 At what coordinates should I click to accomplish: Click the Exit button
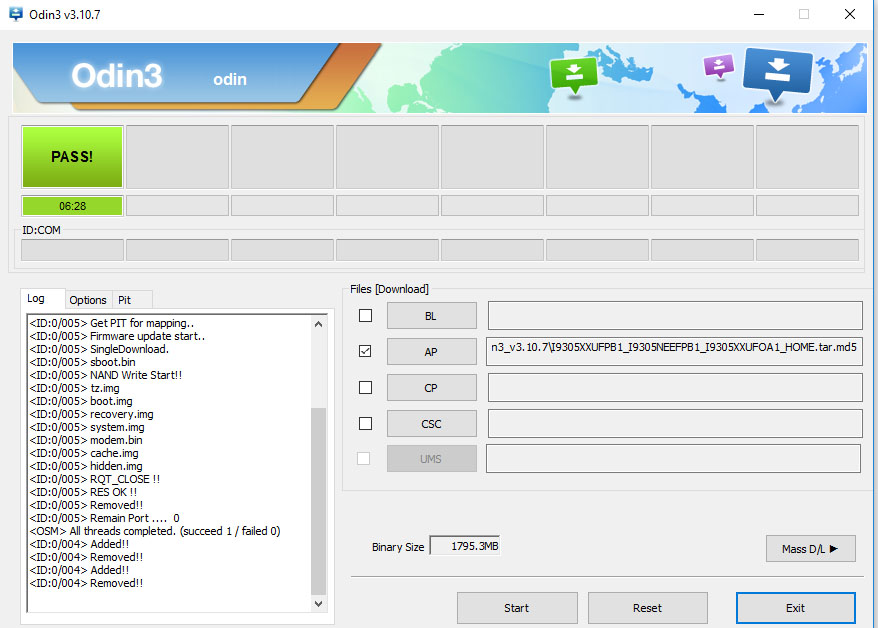796,608
